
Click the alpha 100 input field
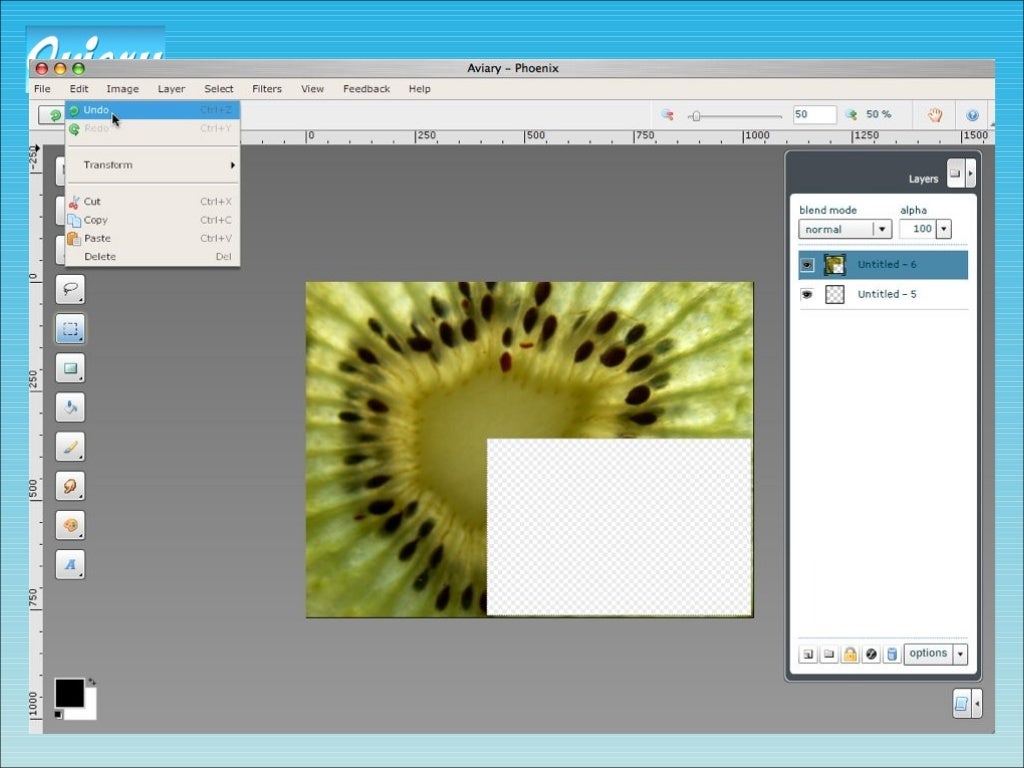917,229
